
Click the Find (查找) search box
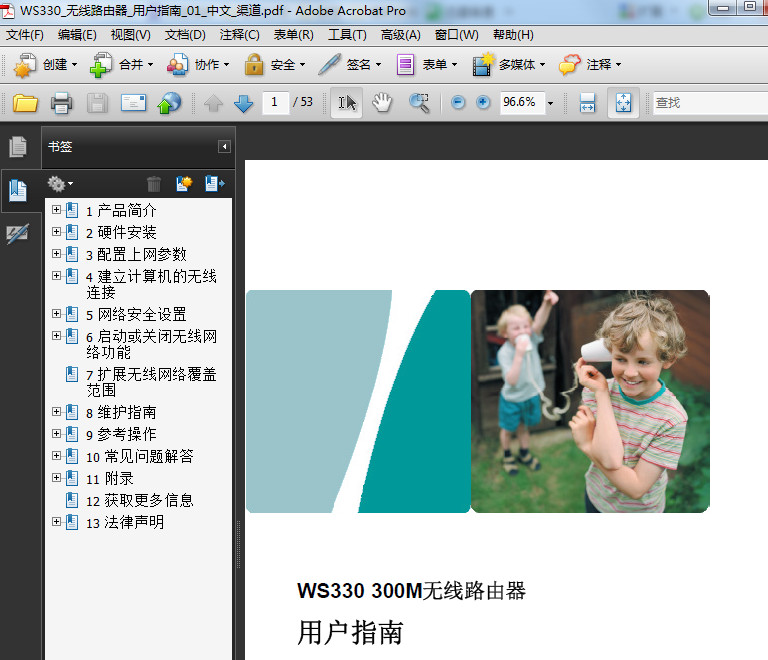click(x=710, y=103)
